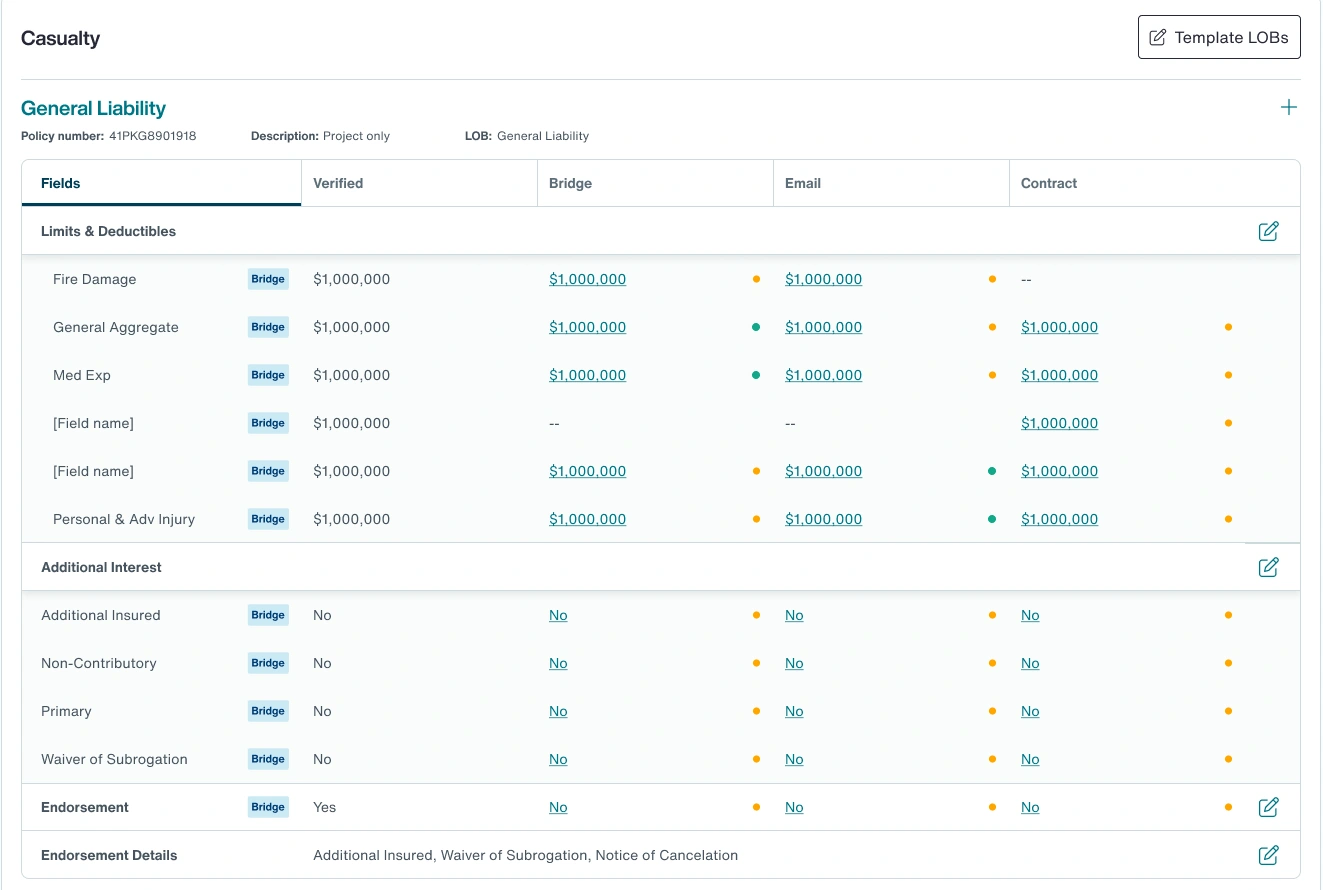Viewport: 1323px width, 890px height.
Task: Select the Fields tab
Action: click(161, 183)
